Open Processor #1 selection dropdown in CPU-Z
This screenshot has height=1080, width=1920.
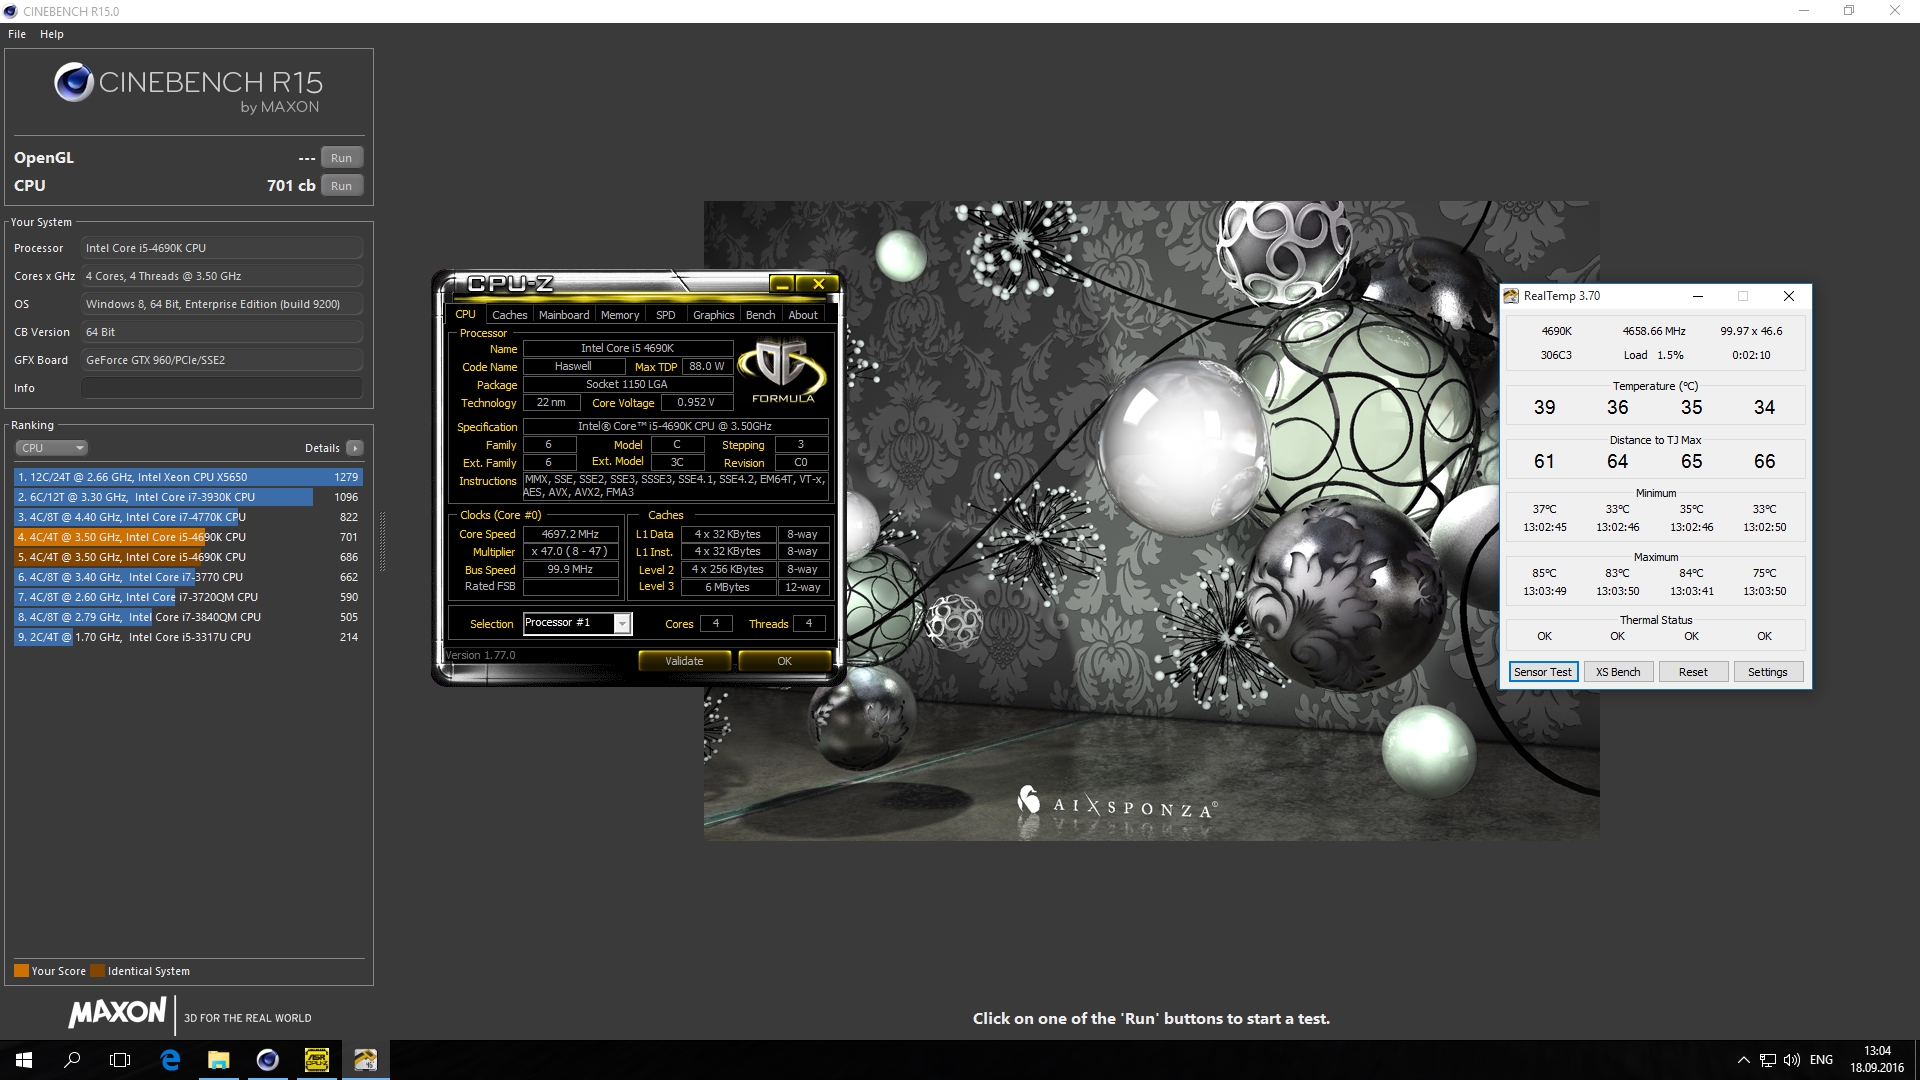(x=622, y=624)
